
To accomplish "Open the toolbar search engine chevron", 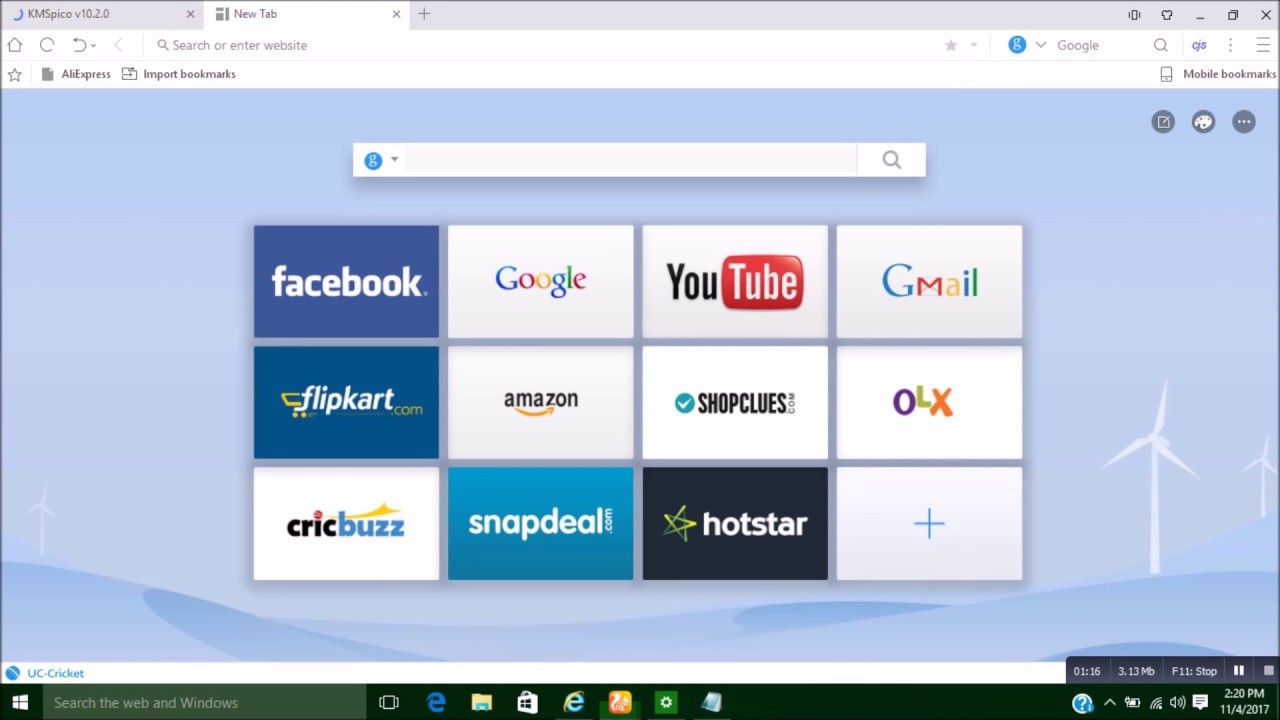I will [1040, 45].
